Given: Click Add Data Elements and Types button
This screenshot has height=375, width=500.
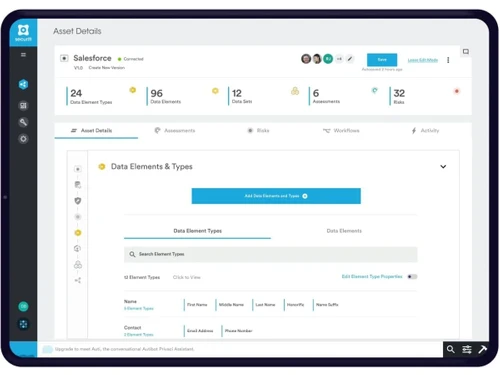Looking at the screenshot, I should tap(276, 196).
